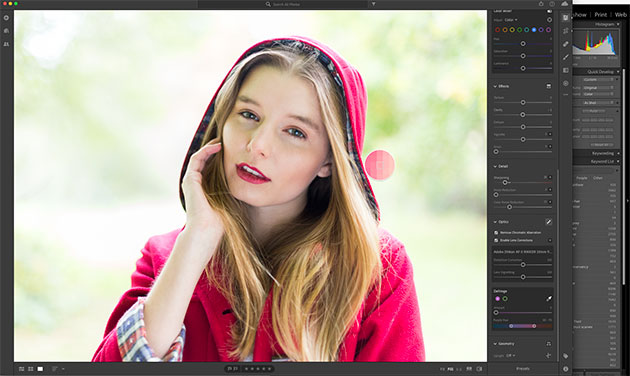
Task: Open the Edit panel icon
Action: tap(566, 18)
